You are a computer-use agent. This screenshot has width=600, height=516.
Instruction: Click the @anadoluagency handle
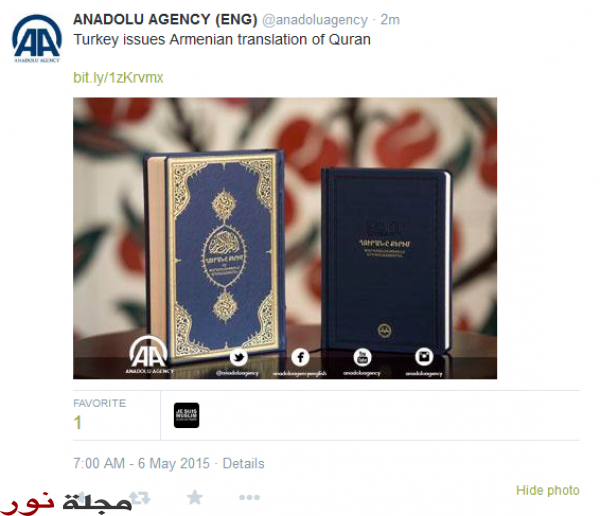[x=315, y=20]
